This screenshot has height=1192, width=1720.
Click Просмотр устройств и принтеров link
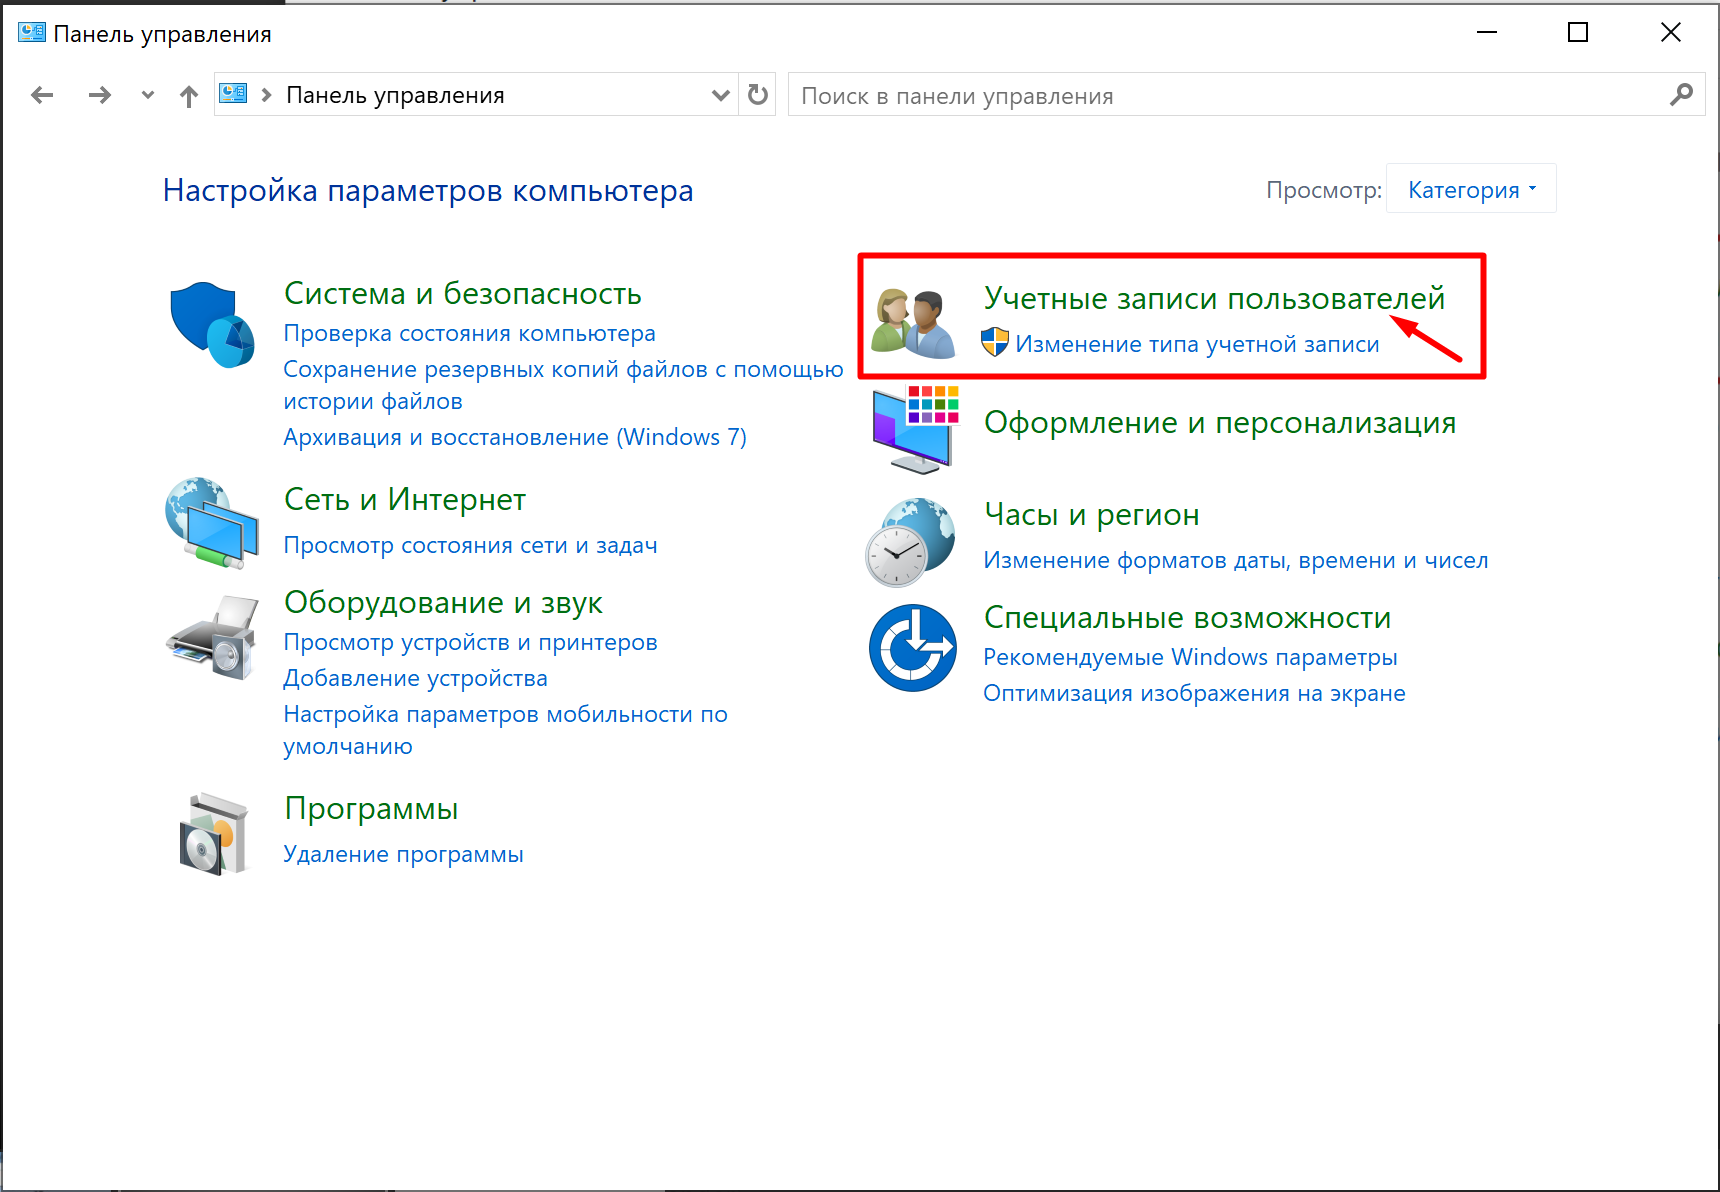(470, 642)
